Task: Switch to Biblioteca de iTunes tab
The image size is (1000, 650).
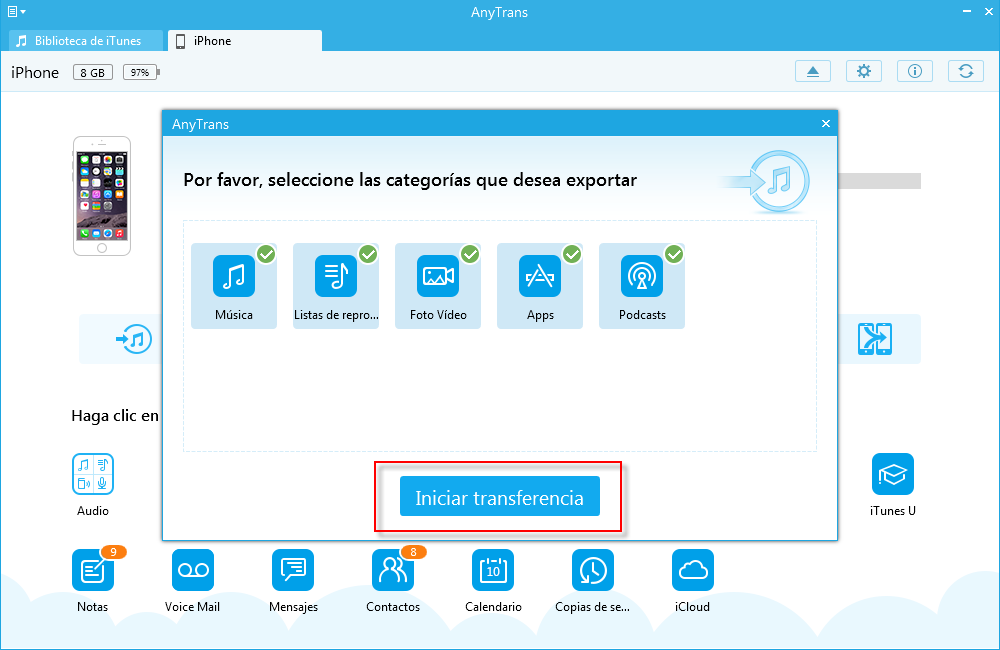Action: (86, 41)
